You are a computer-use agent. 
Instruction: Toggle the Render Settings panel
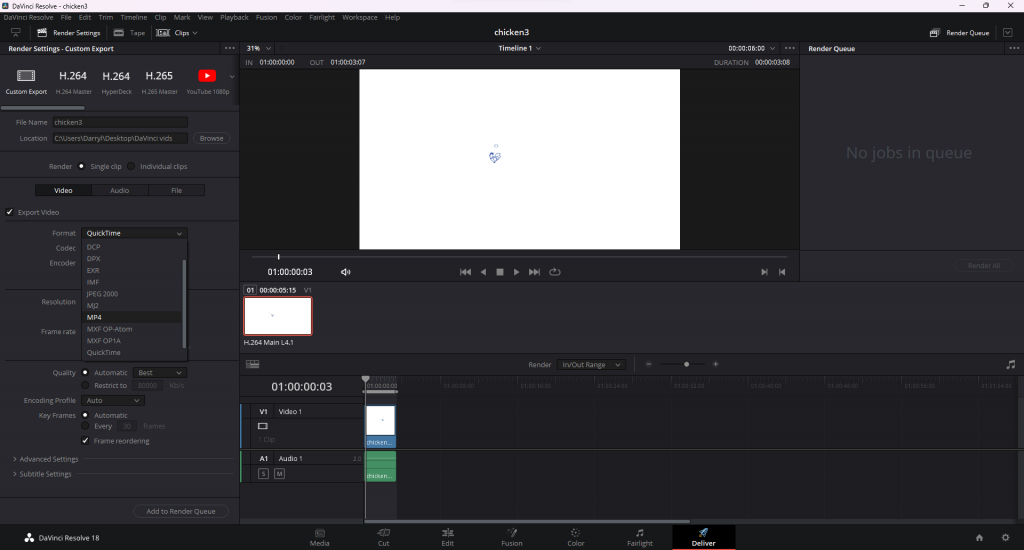pos(69,33)
